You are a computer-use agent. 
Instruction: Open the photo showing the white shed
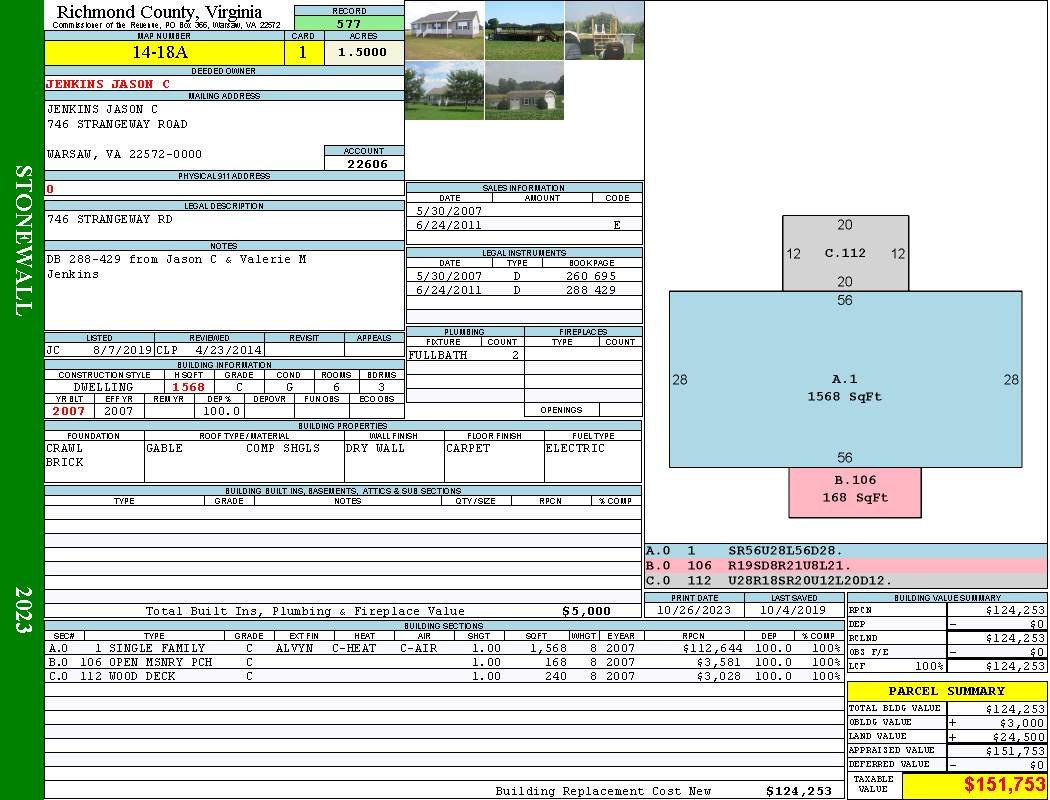click(x=524, y=91)
